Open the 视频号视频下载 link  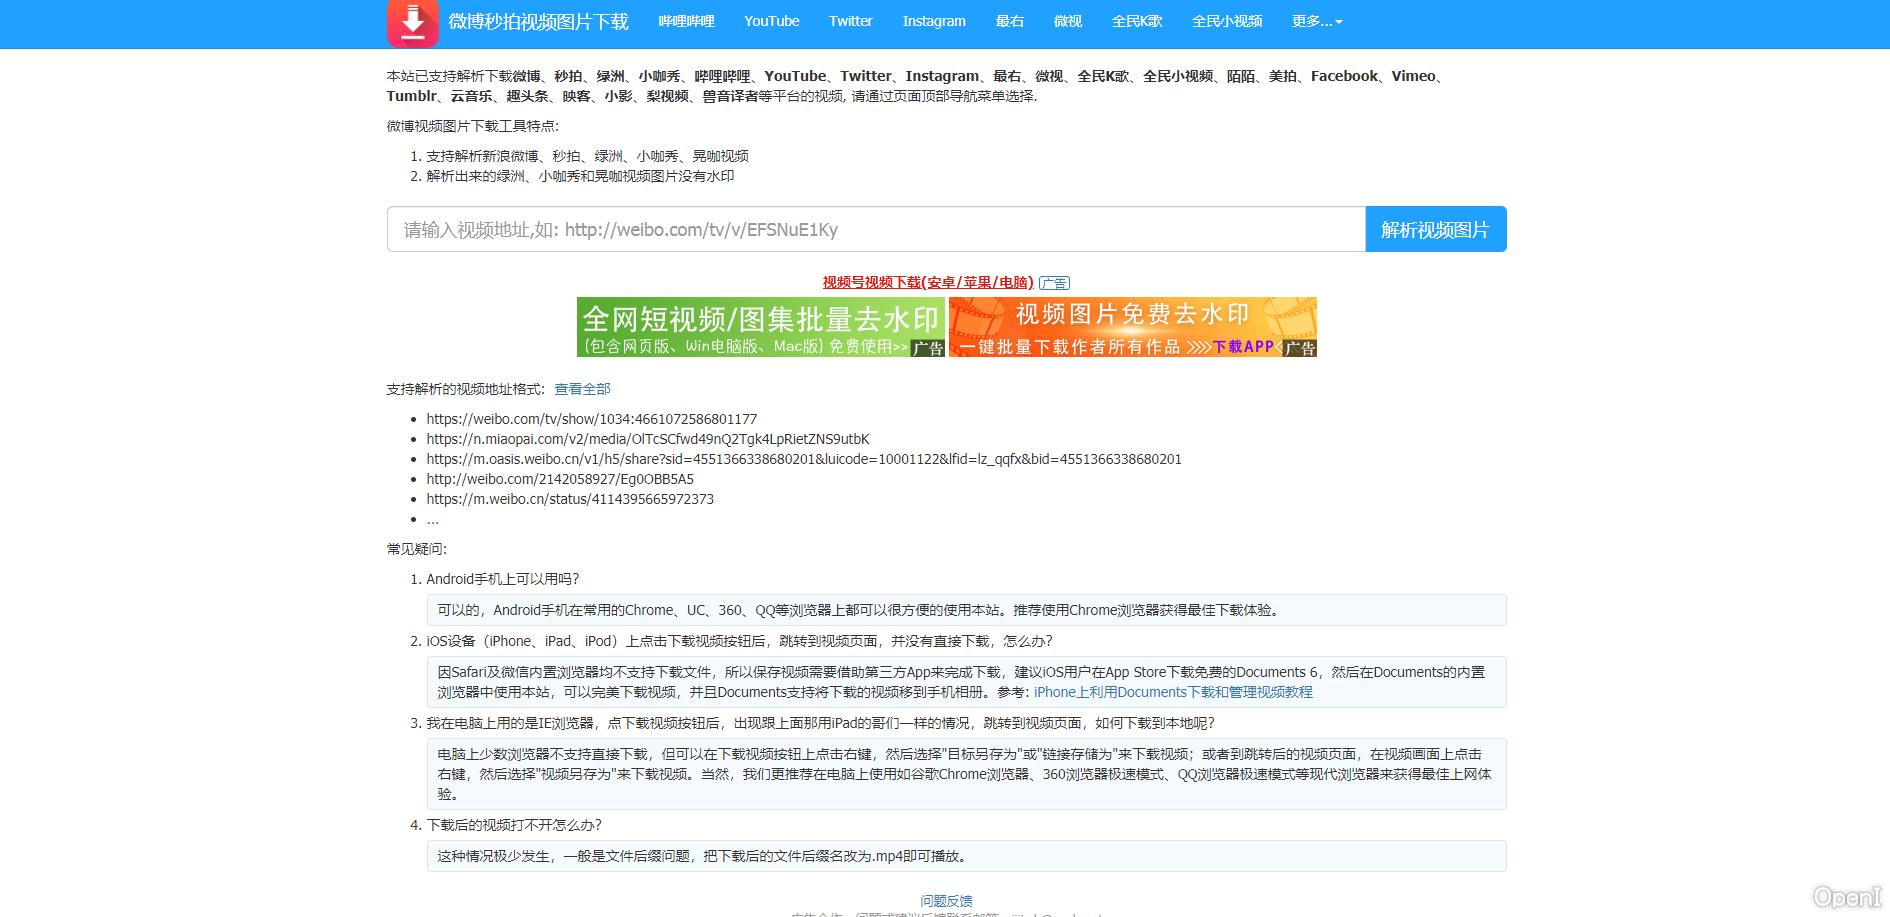(x=925, y=282)
